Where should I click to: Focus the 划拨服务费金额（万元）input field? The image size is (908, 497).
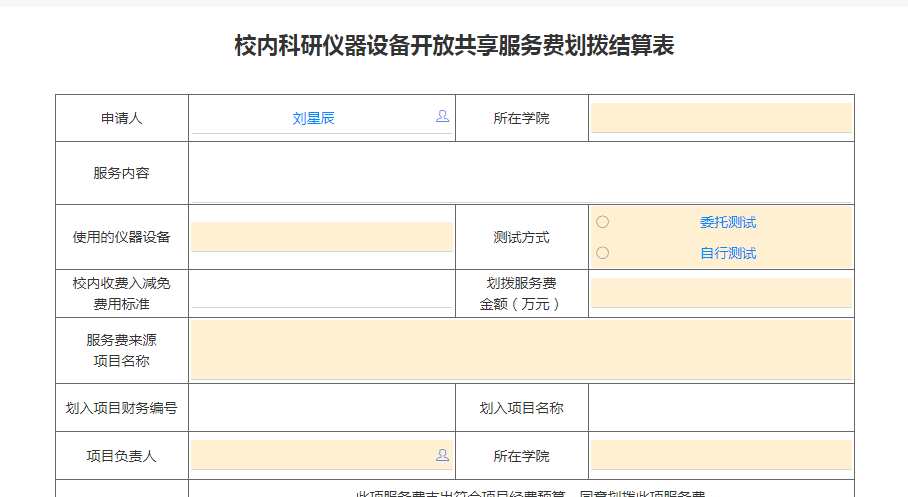tap(721, 293)
